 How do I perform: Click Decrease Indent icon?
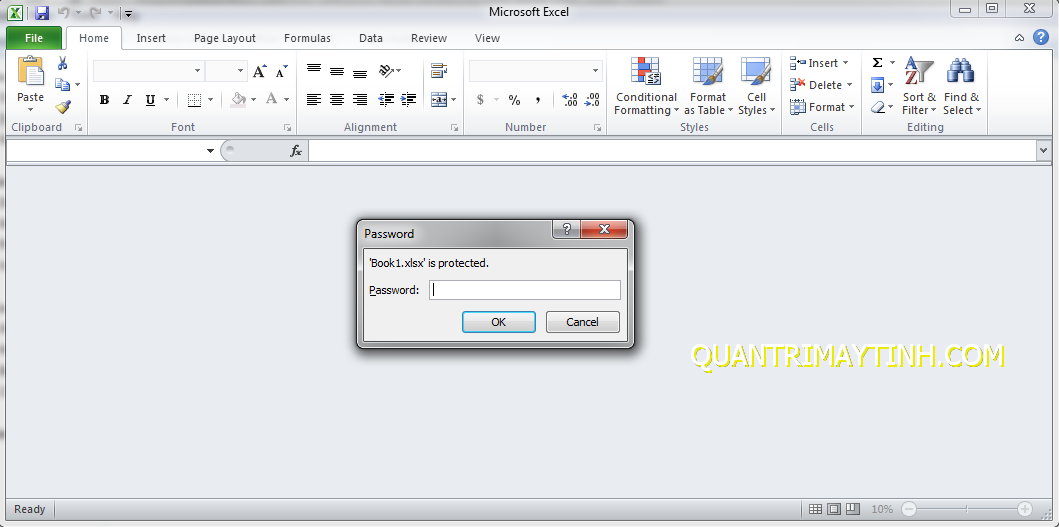(x=386, y=99)
